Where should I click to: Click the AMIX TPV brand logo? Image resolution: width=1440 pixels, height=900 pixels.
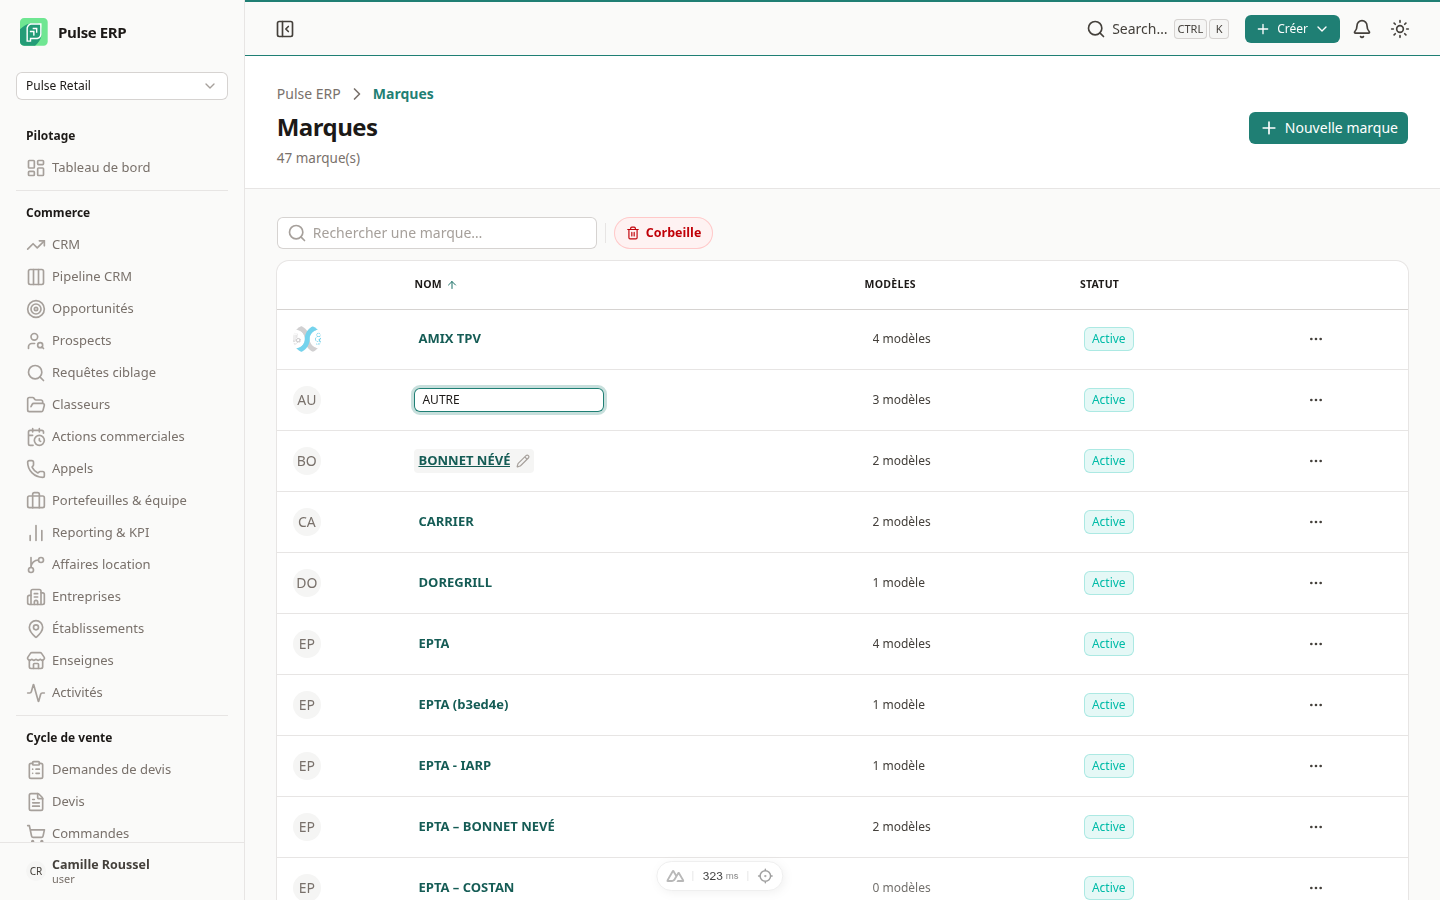(307, 339)
